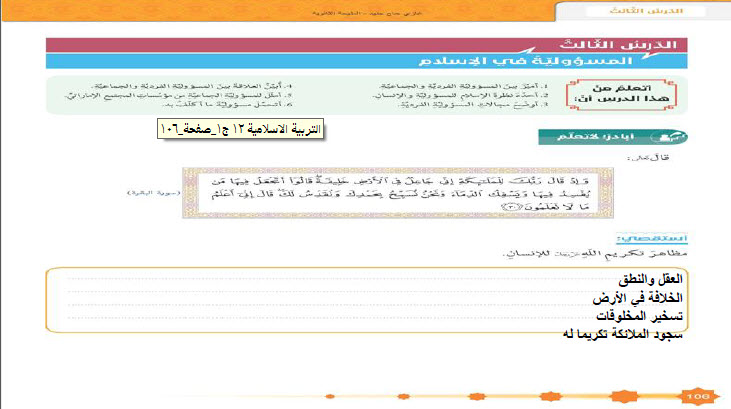Screen dimensions: 731x409
Task: Click the orange page number 106 badge
Action: [x=698, y=398]
